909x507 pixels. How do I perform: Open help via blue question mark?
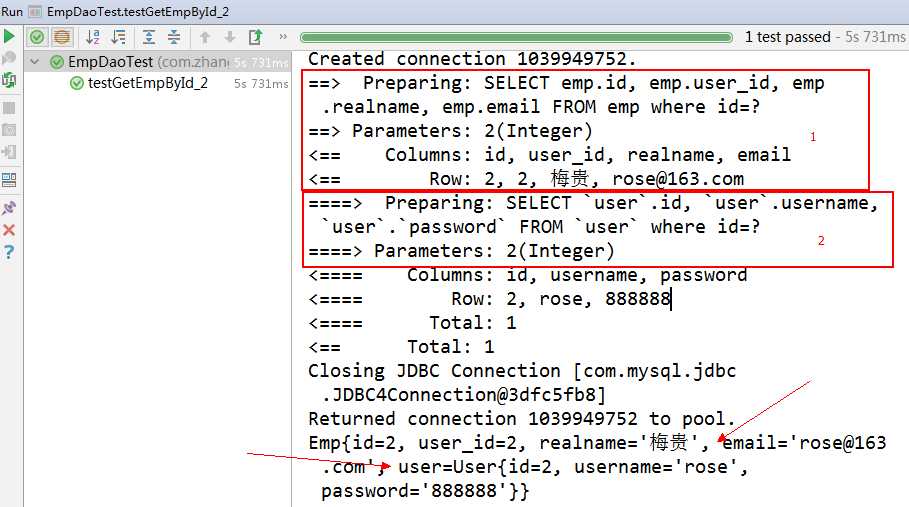9,252
